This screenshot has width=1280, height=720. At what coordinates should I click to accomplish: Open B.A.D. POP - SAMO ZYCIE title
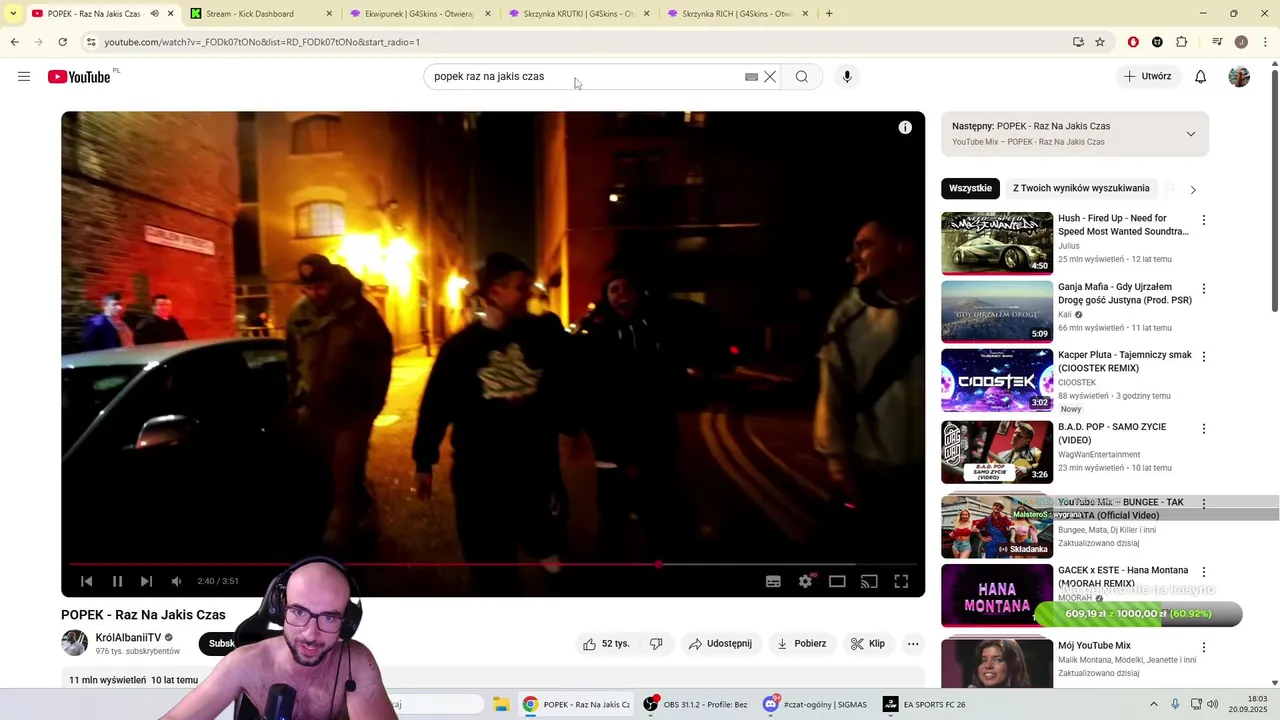click(1112, 434)
